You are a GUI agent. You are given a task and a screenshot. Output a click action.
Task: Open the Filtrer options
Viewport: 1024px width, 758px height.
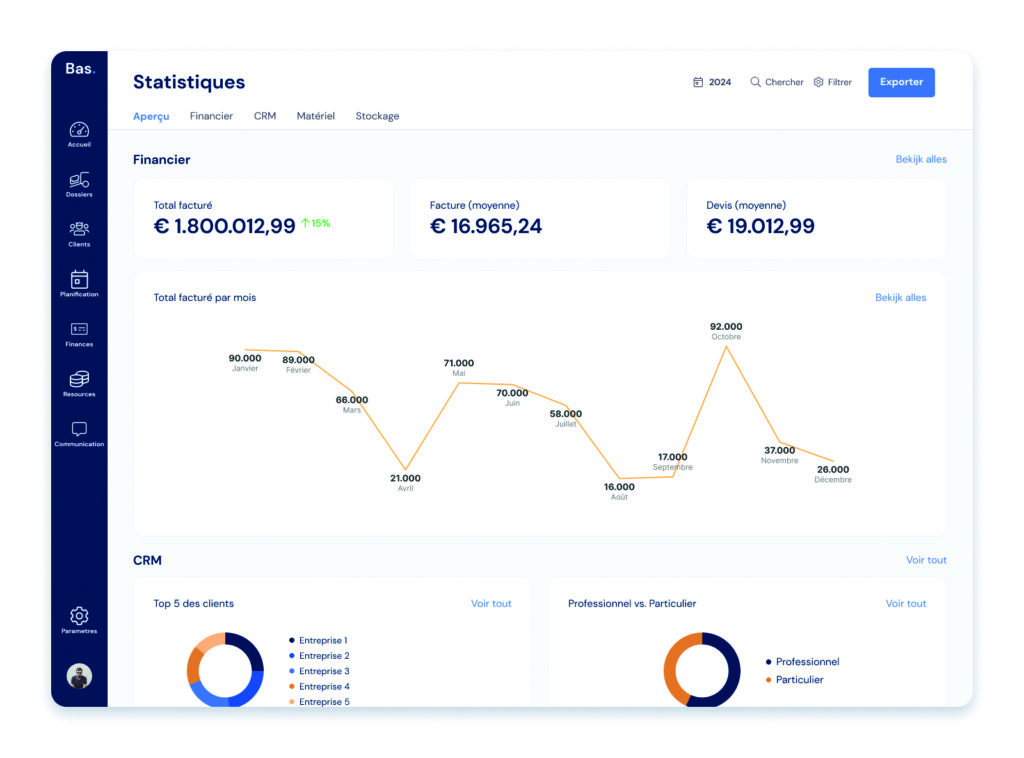[832, 82]
